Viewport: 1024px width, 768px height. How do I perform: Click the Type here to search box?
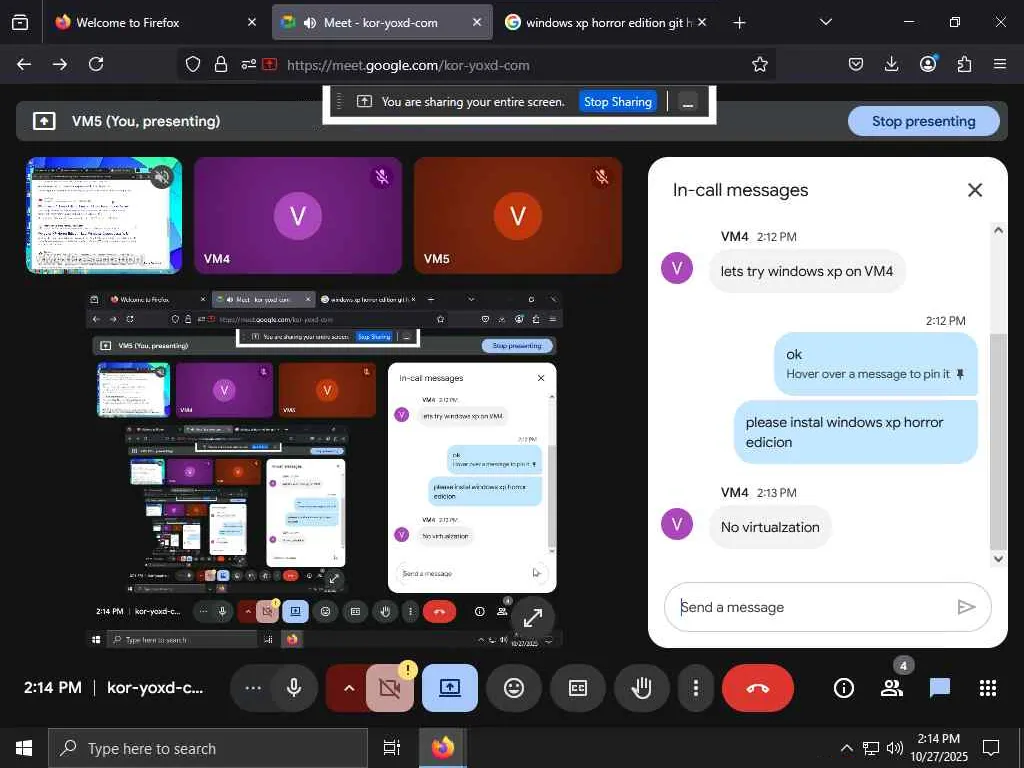pos(208,748)
